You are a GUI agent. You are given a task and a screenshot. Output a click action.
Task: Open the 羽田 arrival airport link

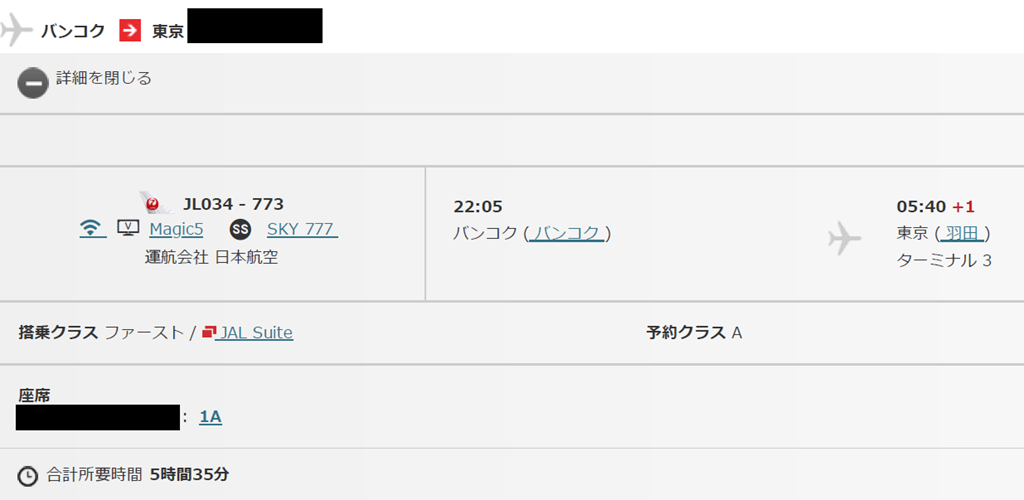point(961,234)
